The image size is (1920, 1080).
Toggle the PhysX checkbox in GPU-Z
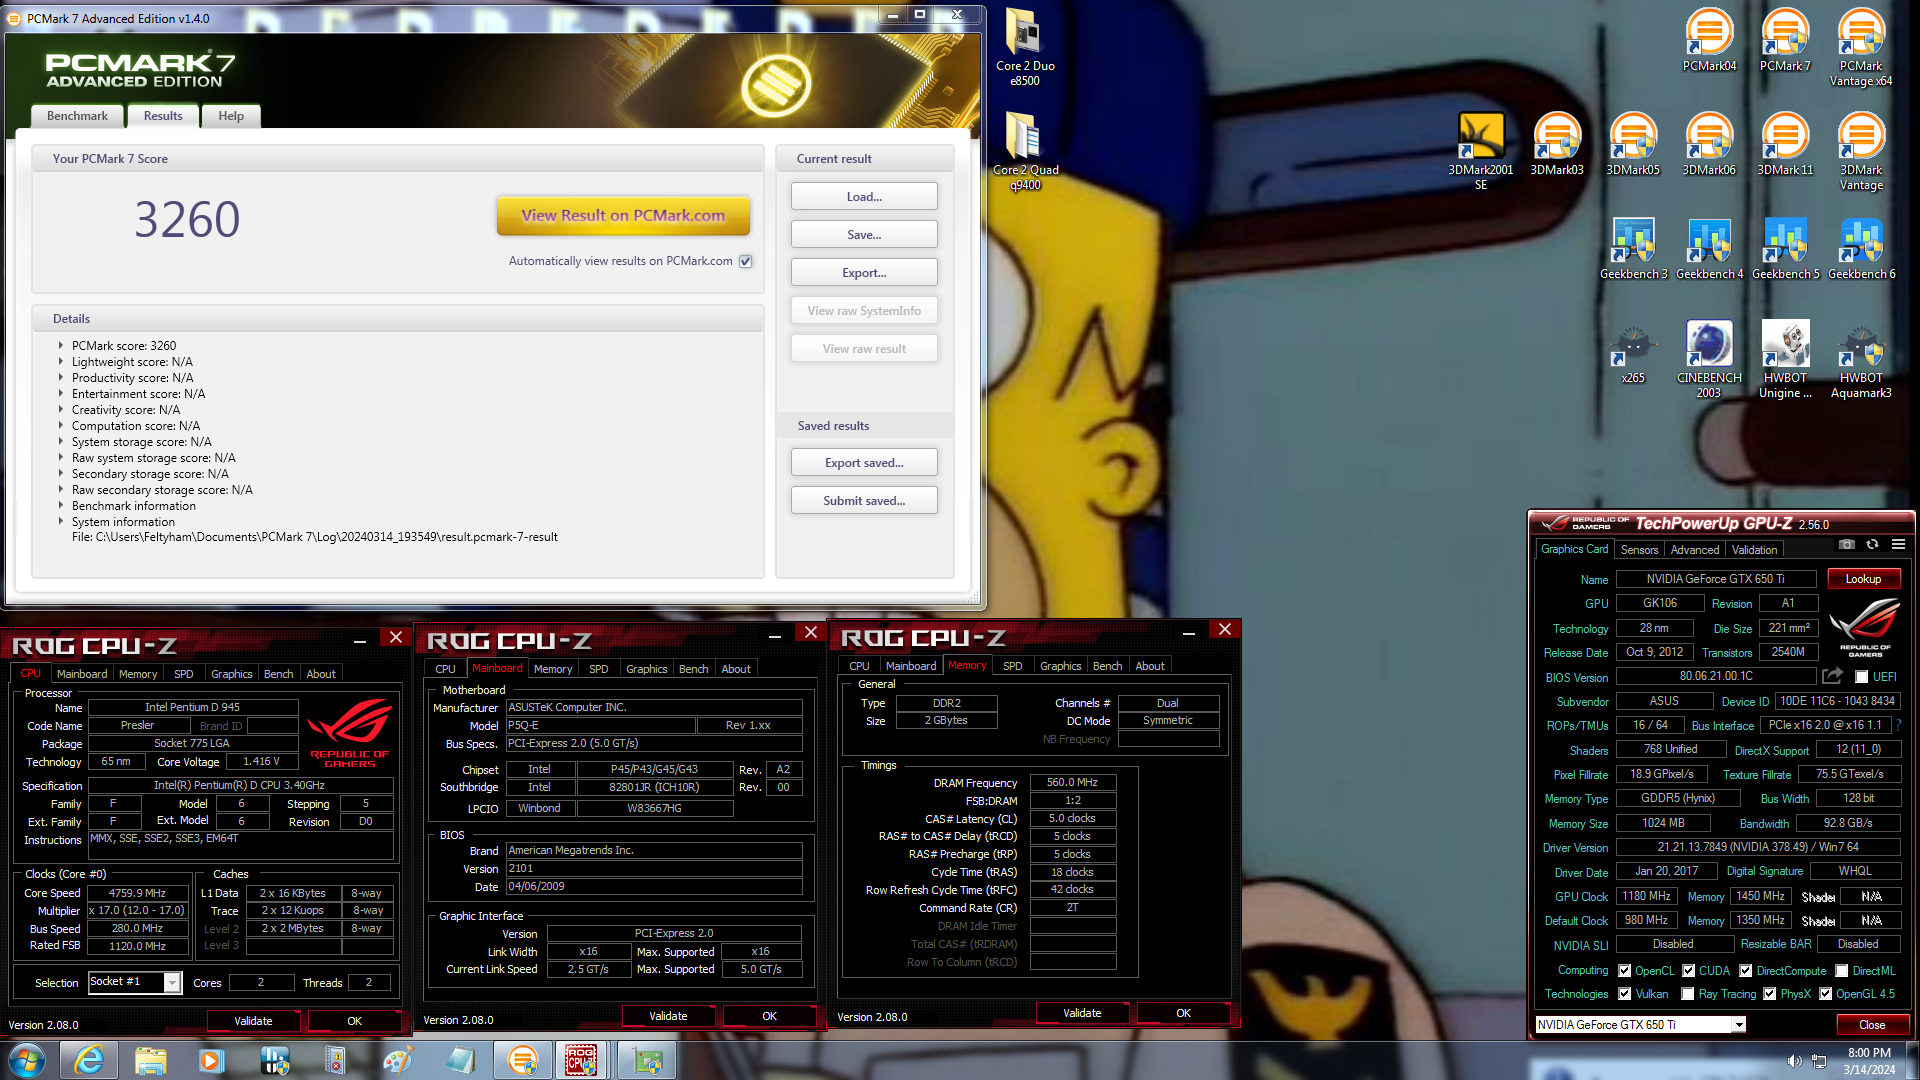1770,994
